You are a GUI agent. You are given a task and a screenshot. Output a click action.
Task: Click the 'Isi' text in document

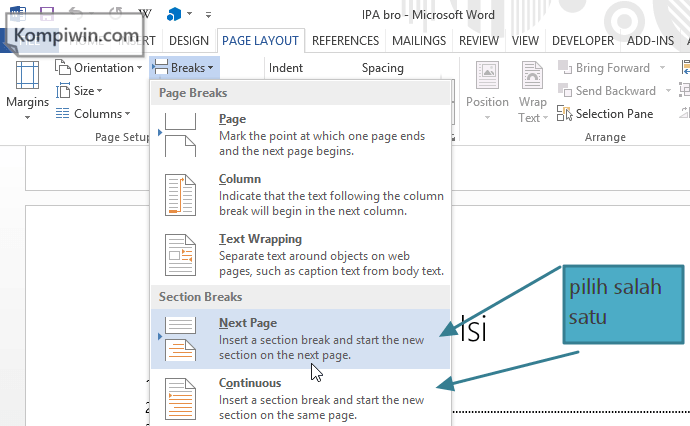click(x=473, y=328)
